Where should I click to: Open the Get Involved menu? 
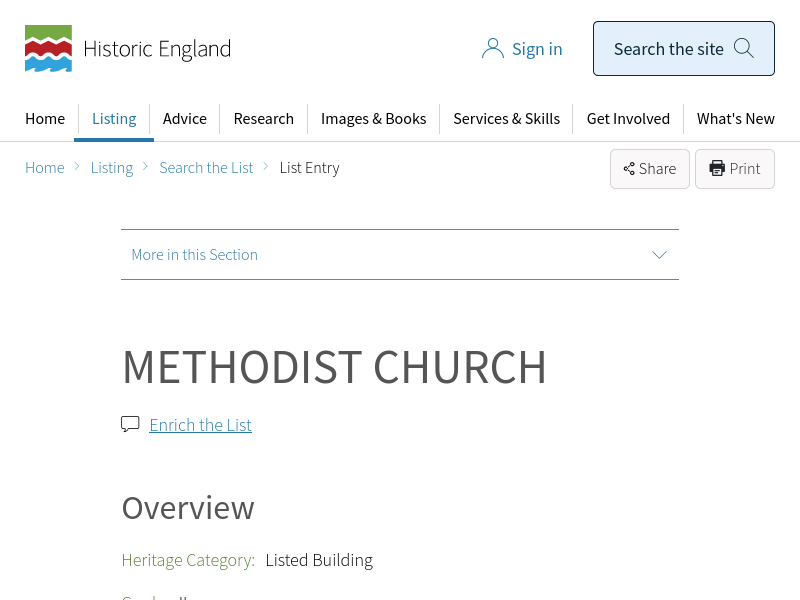[628, 118]
